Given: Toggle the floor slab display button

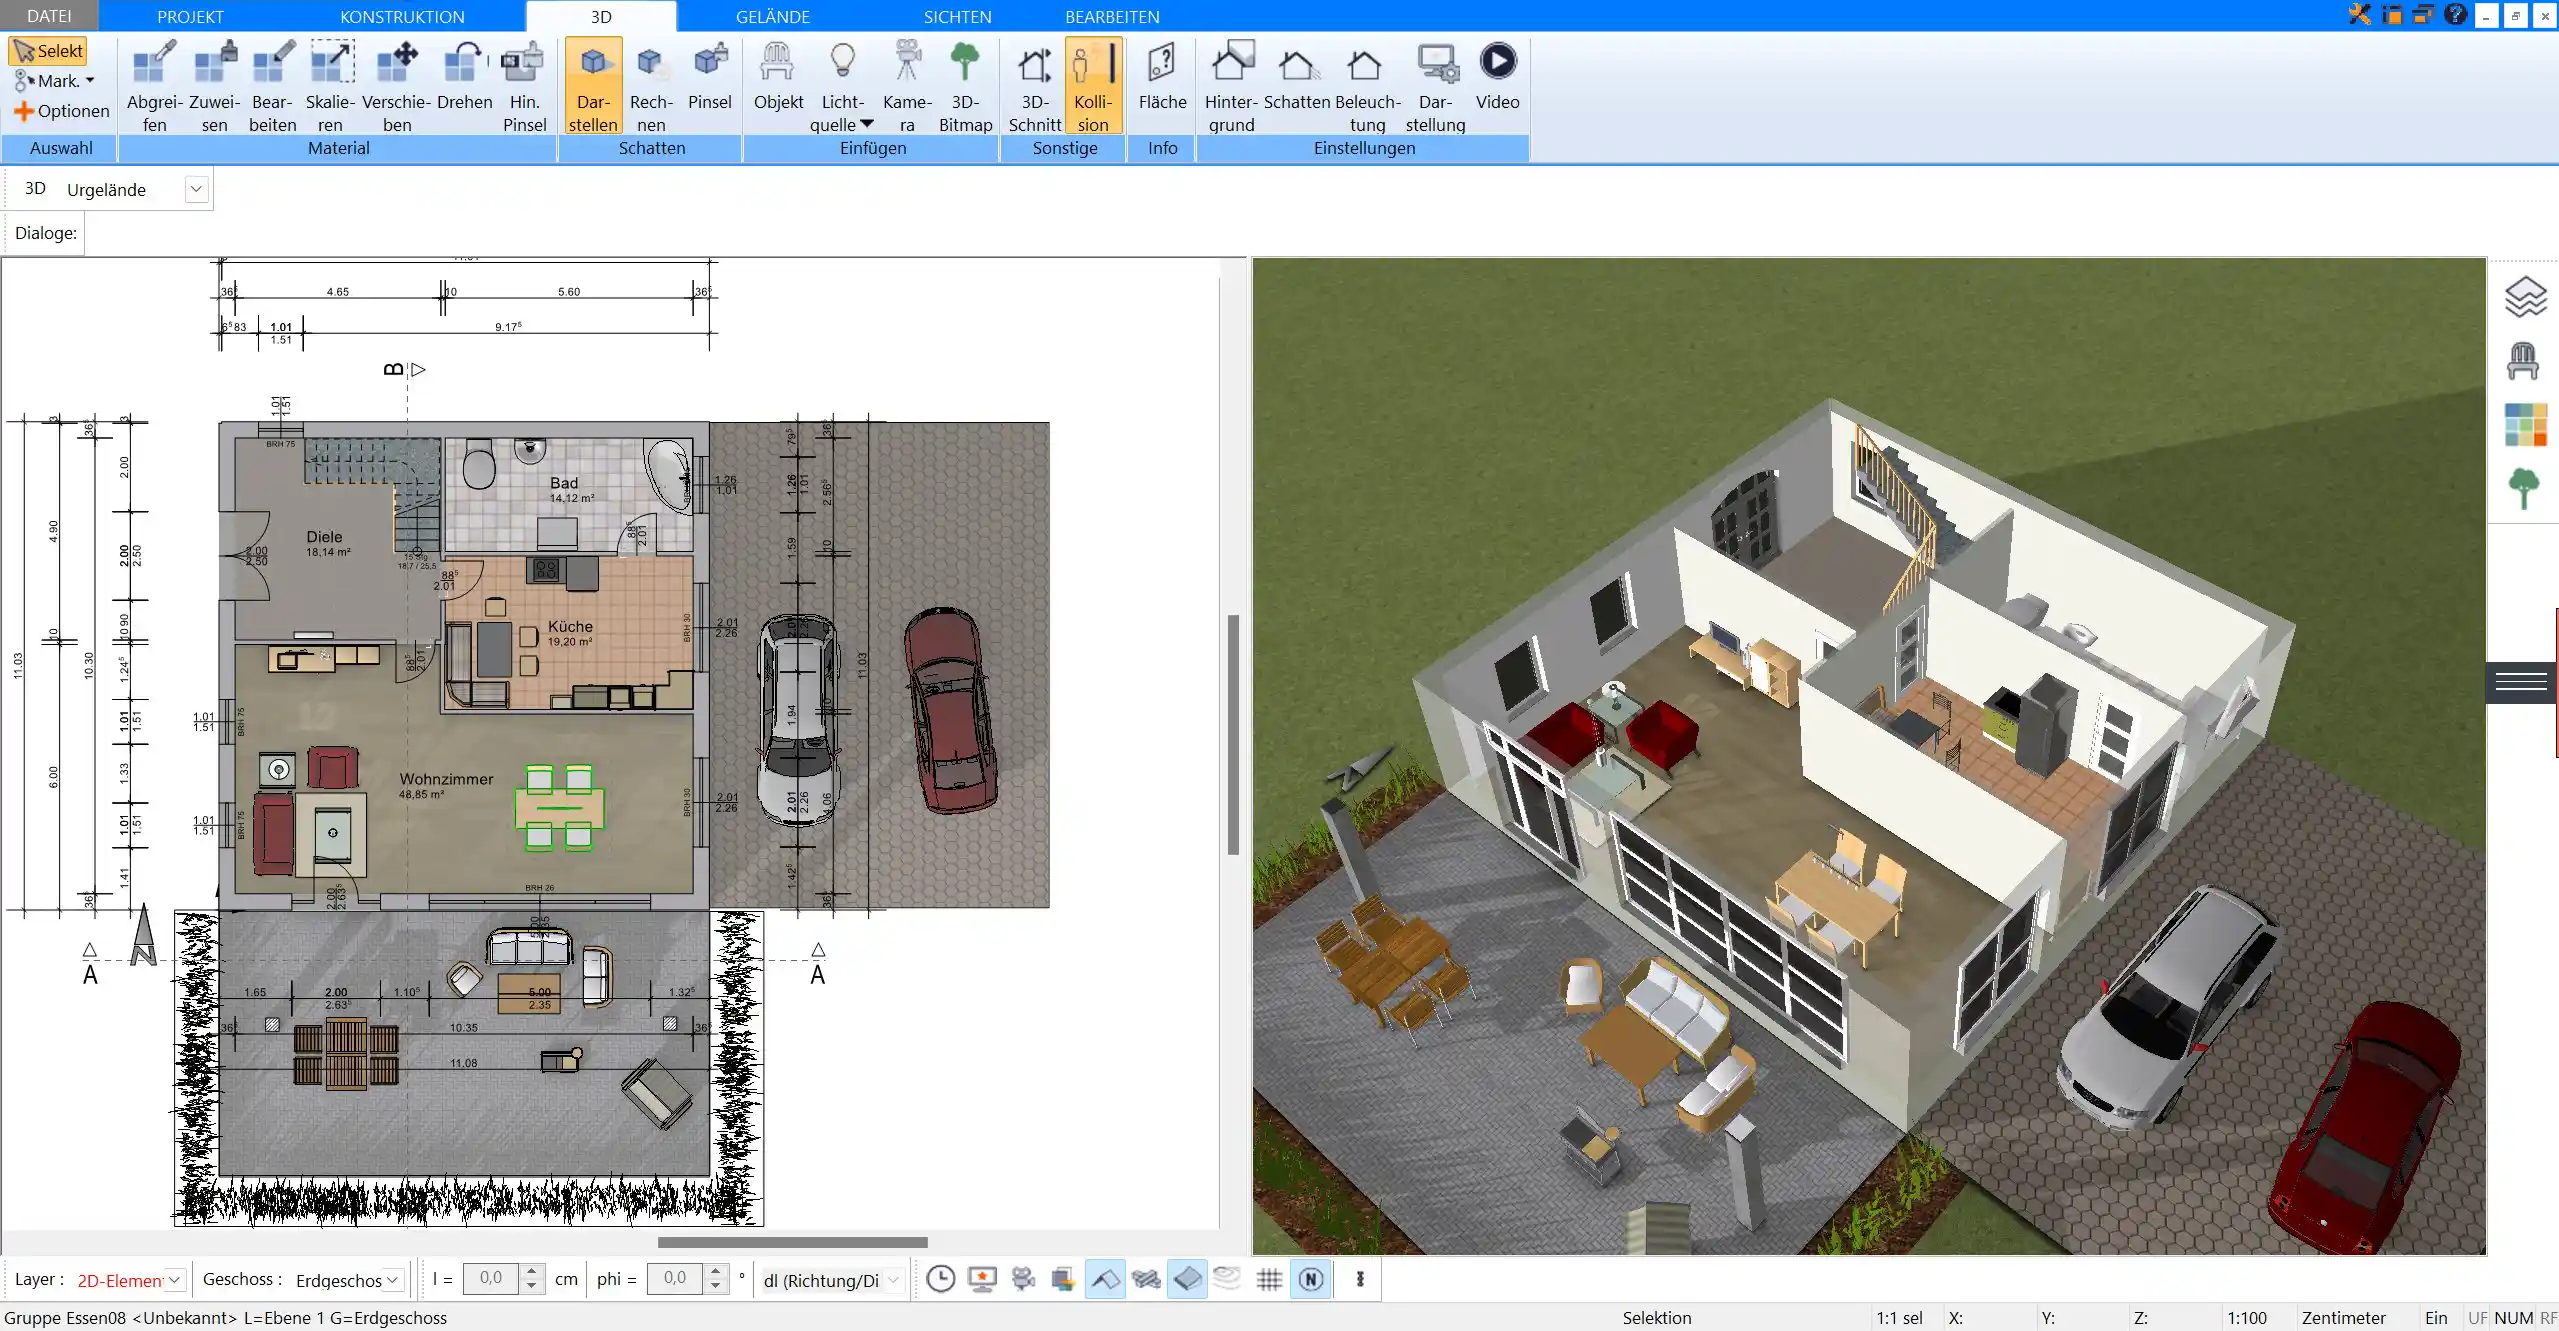Looking at the screenshot, I should pyautogui.click(x=1187, y=1279).
